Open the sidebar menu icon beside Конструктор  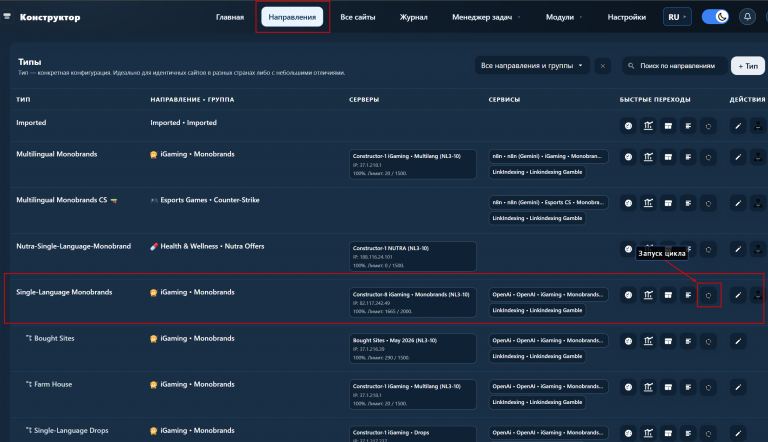(x=7, y=17)
